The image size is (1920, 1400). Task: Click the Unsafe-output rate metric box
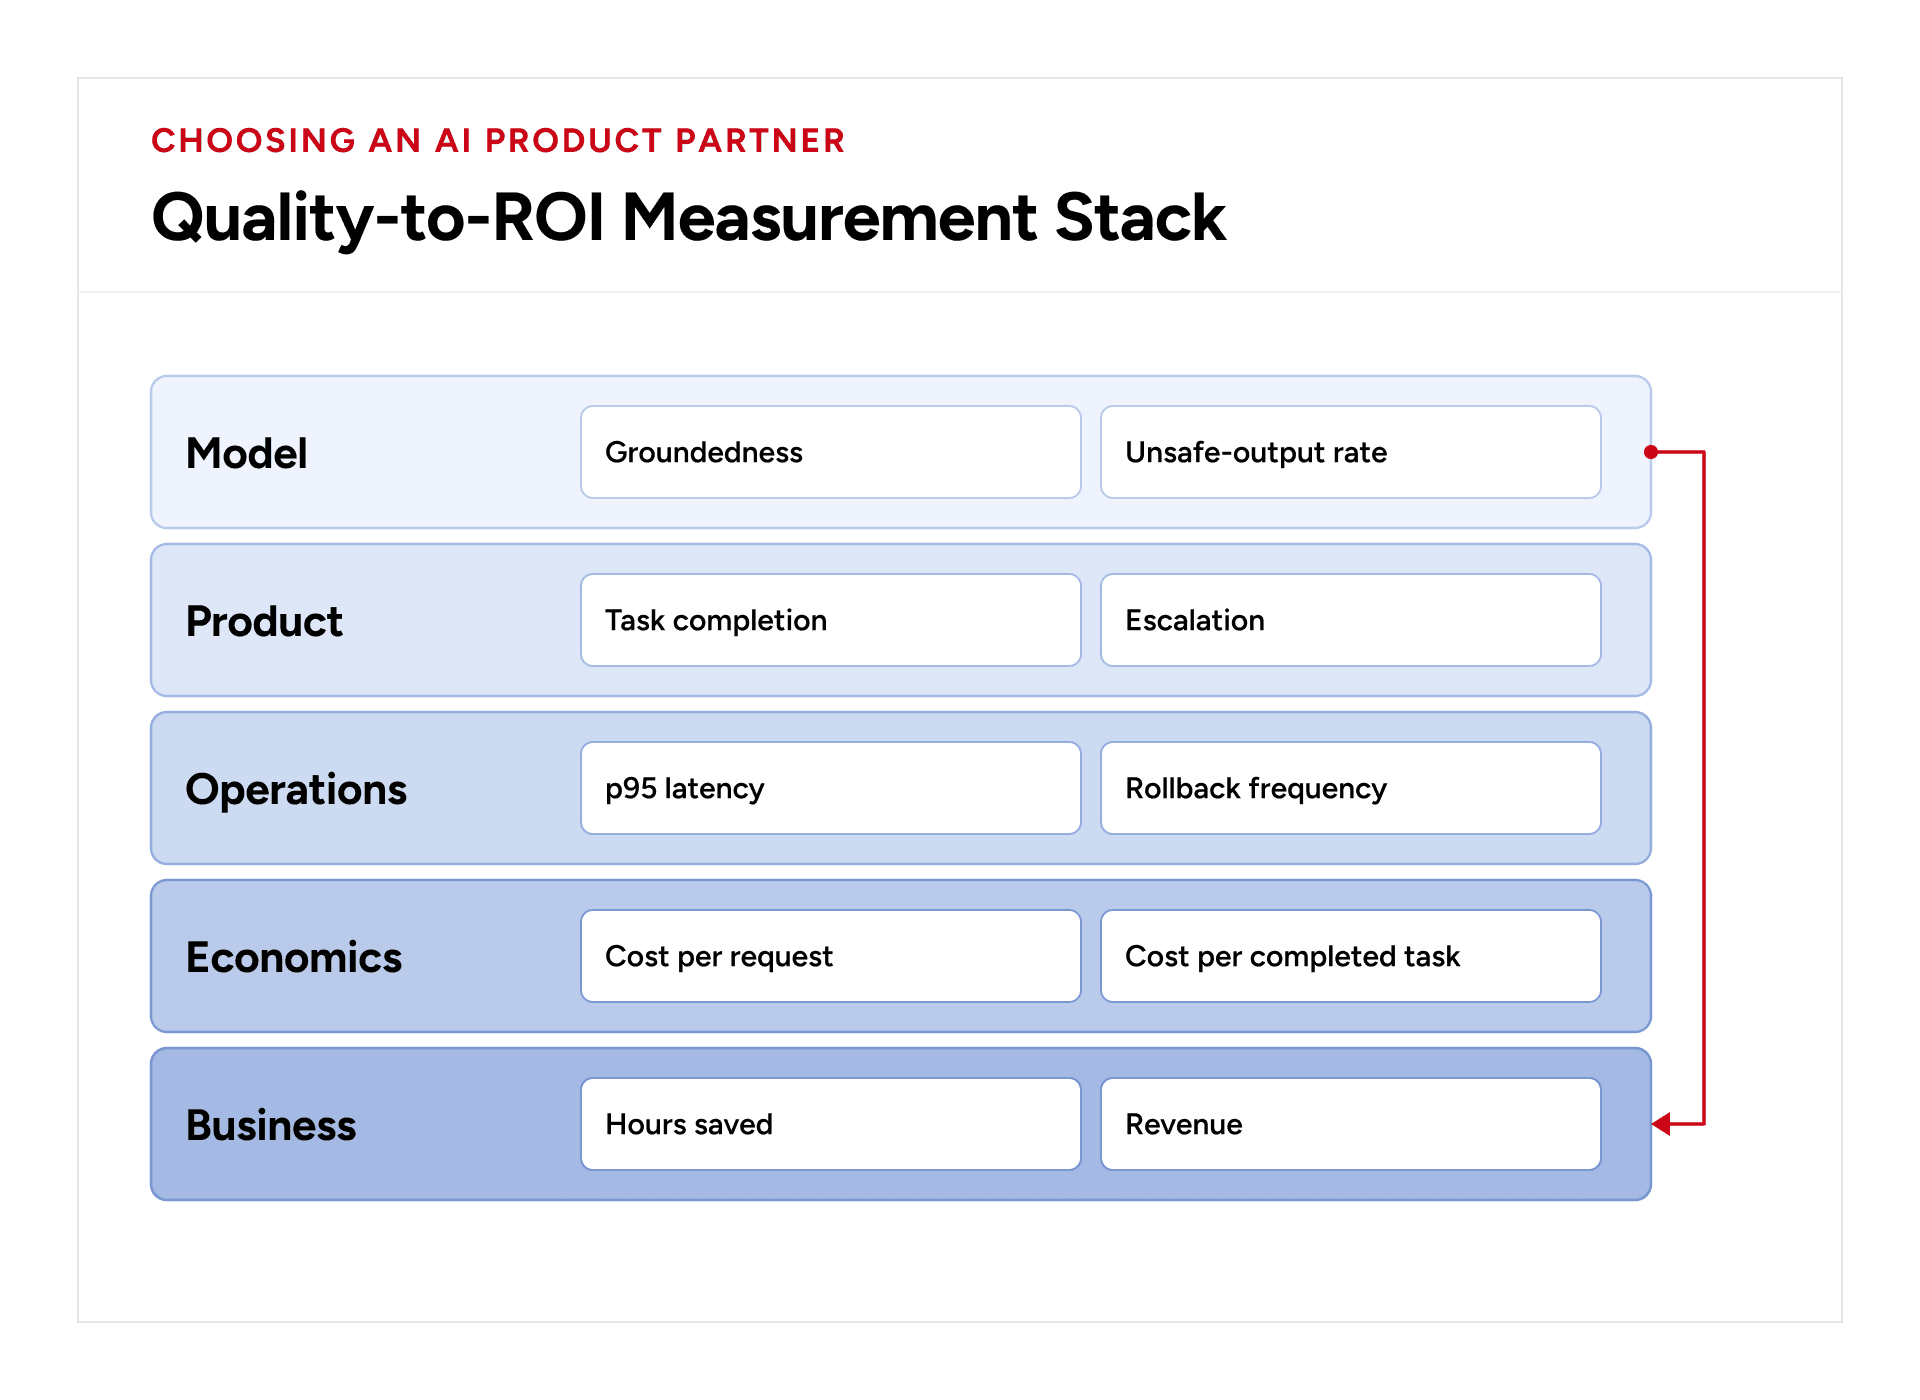tap(1351, 452)
